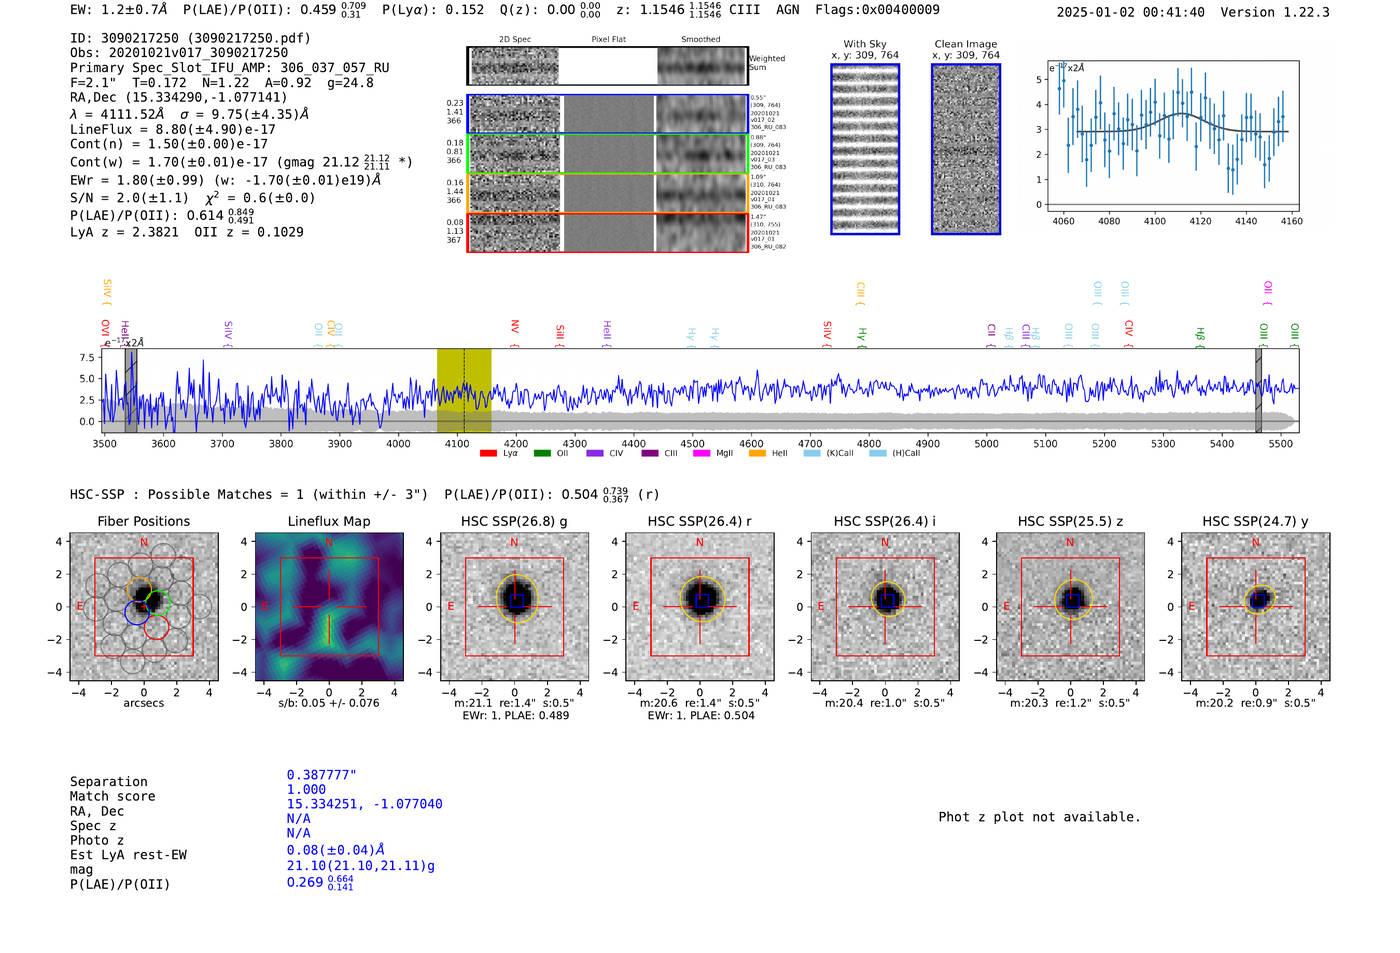Viewport: 1400px width, 953px height.
Task: Select the orange HeII legend marker
Action: click(x=757, y=454)
